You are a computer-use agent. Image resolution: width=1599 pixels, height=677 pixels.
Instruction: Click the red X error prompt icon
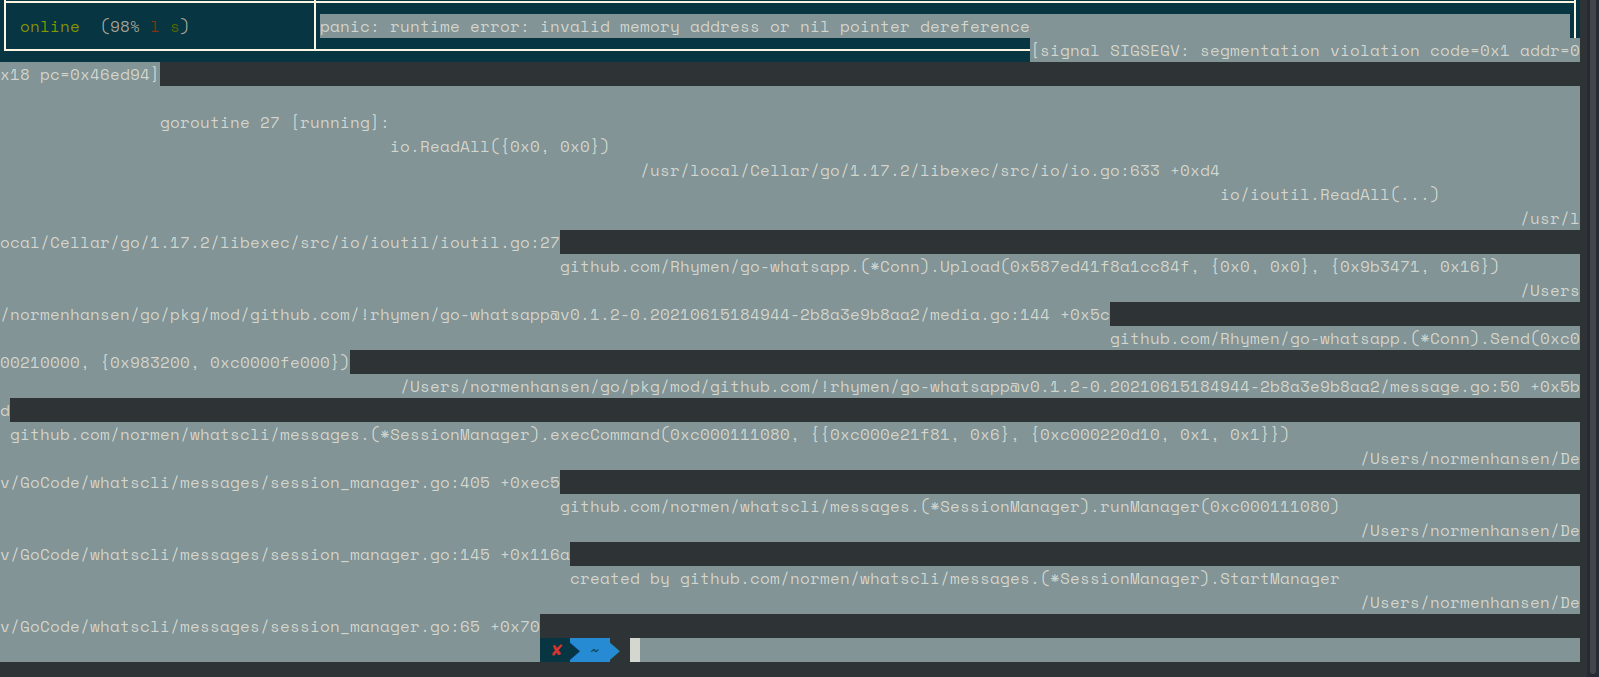click(556, 650)
